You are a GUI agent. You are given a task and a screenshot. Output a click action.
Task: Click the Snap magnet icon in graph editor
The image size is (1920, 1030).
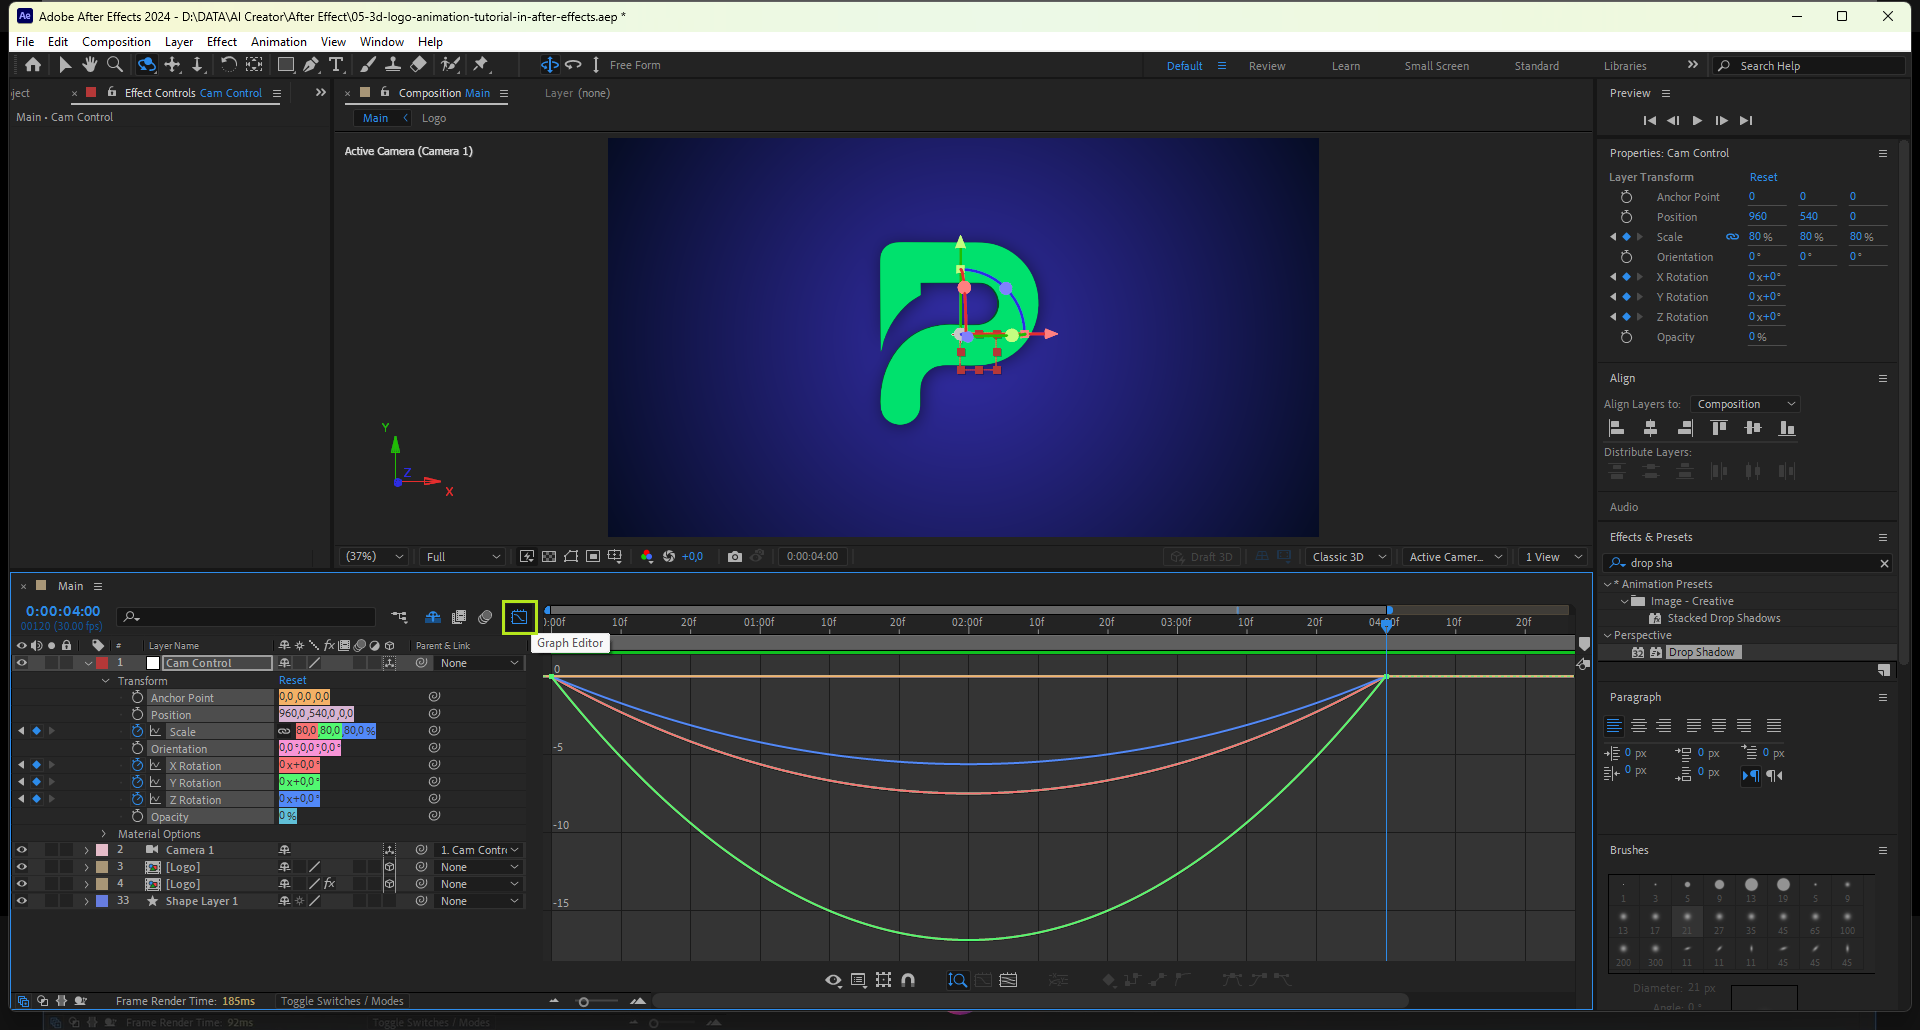[x=908, y=980]
